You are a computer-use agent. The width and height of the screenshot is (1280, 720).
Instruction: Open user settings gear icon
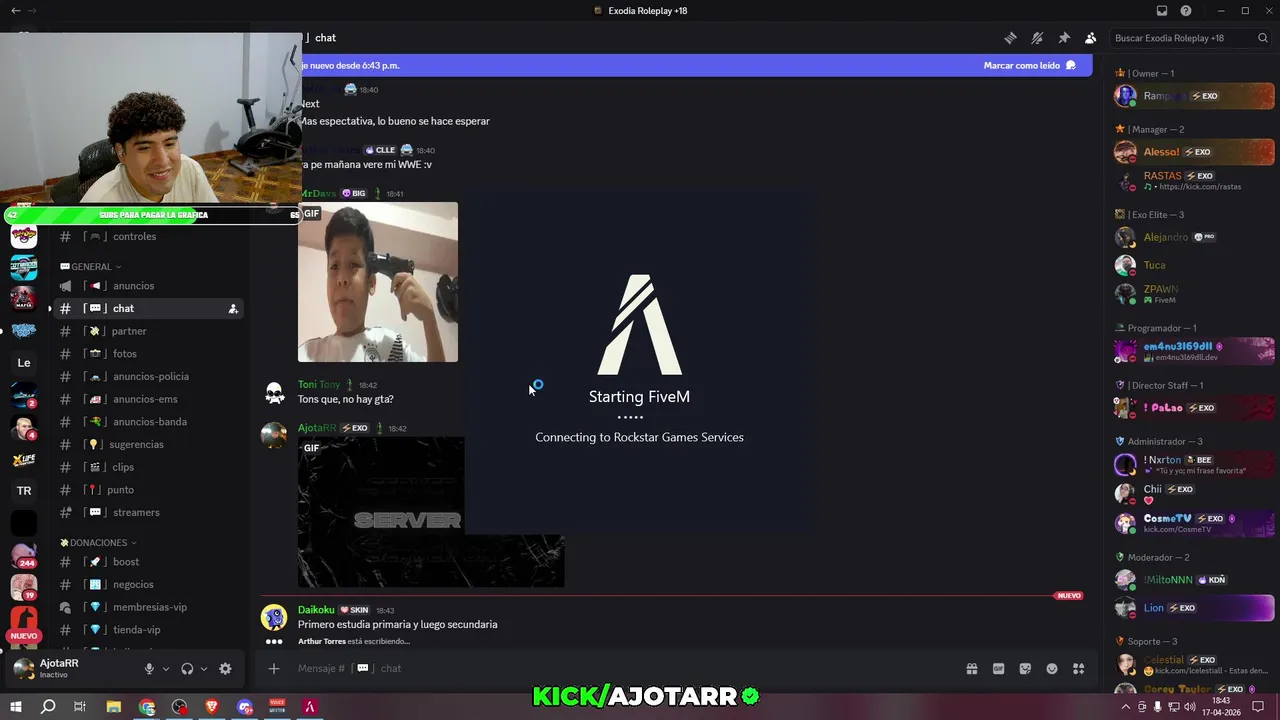(225, 669)
